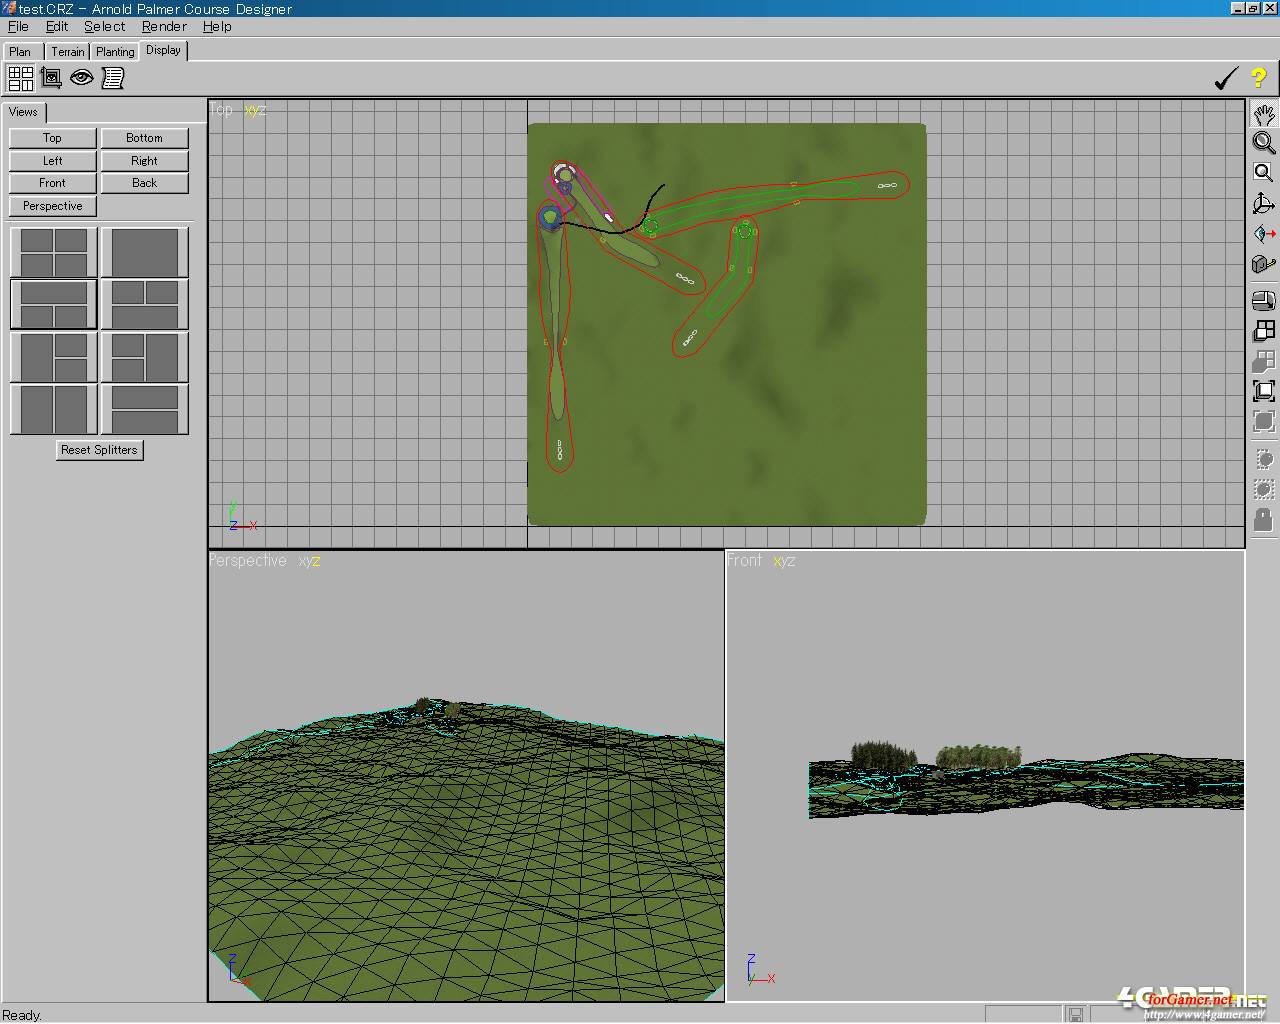Switch to single full viewport layout
Image resolution: width=1280 pixels, height=1024 pixels.
click(x=145, y=252)
